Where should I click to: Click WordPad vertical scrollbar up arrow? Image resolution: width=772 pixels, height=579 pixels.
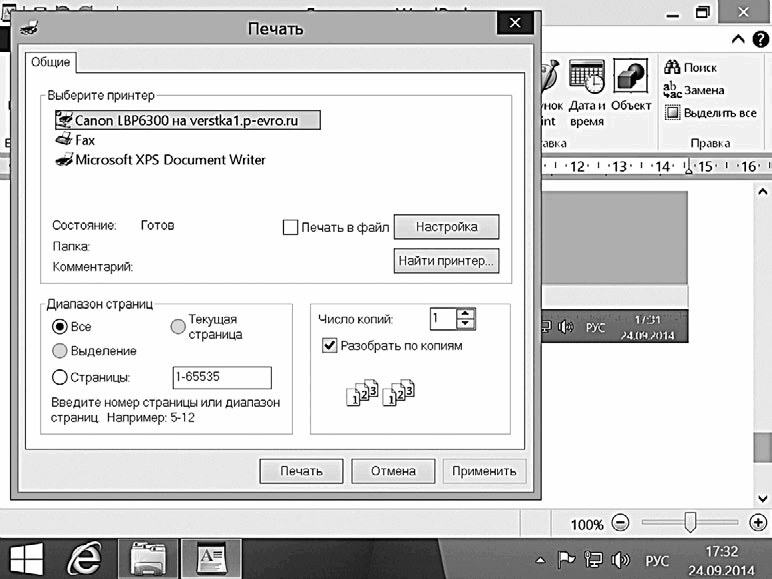coord(763,192)
